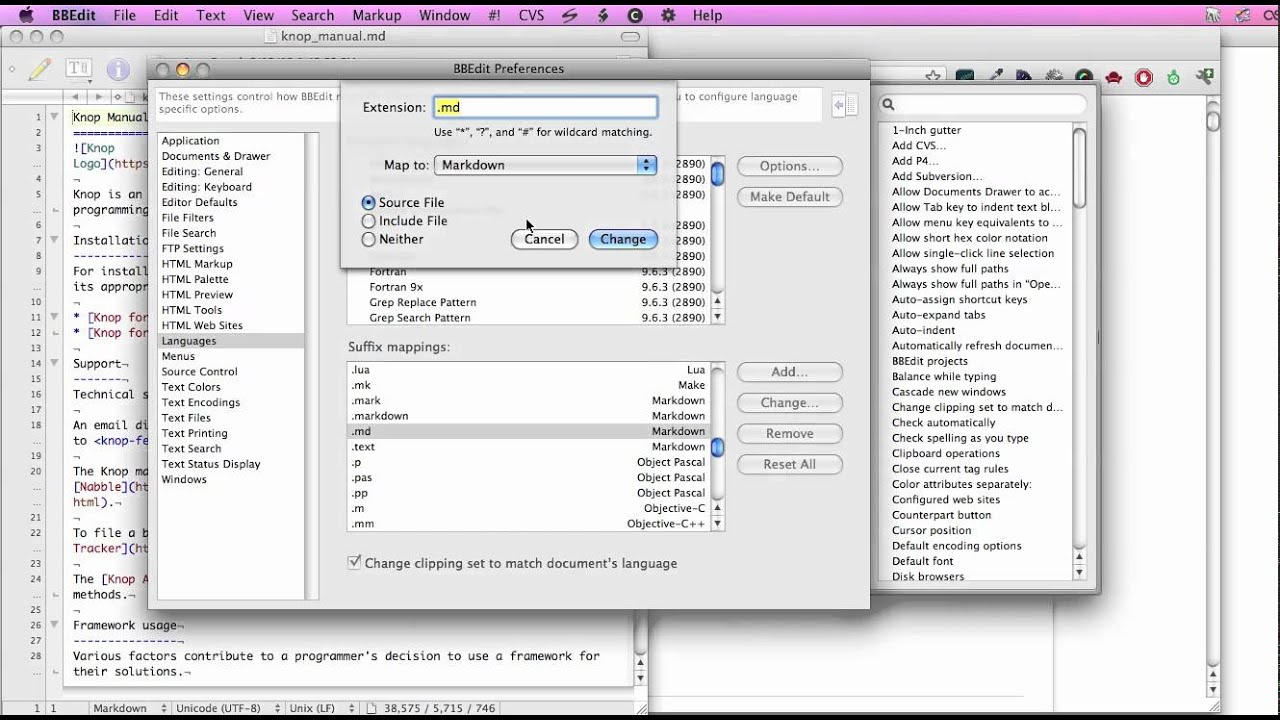Click the next document arrow in the navigation bar
The image size is (1280, 720).
click(x=99, y=97)
